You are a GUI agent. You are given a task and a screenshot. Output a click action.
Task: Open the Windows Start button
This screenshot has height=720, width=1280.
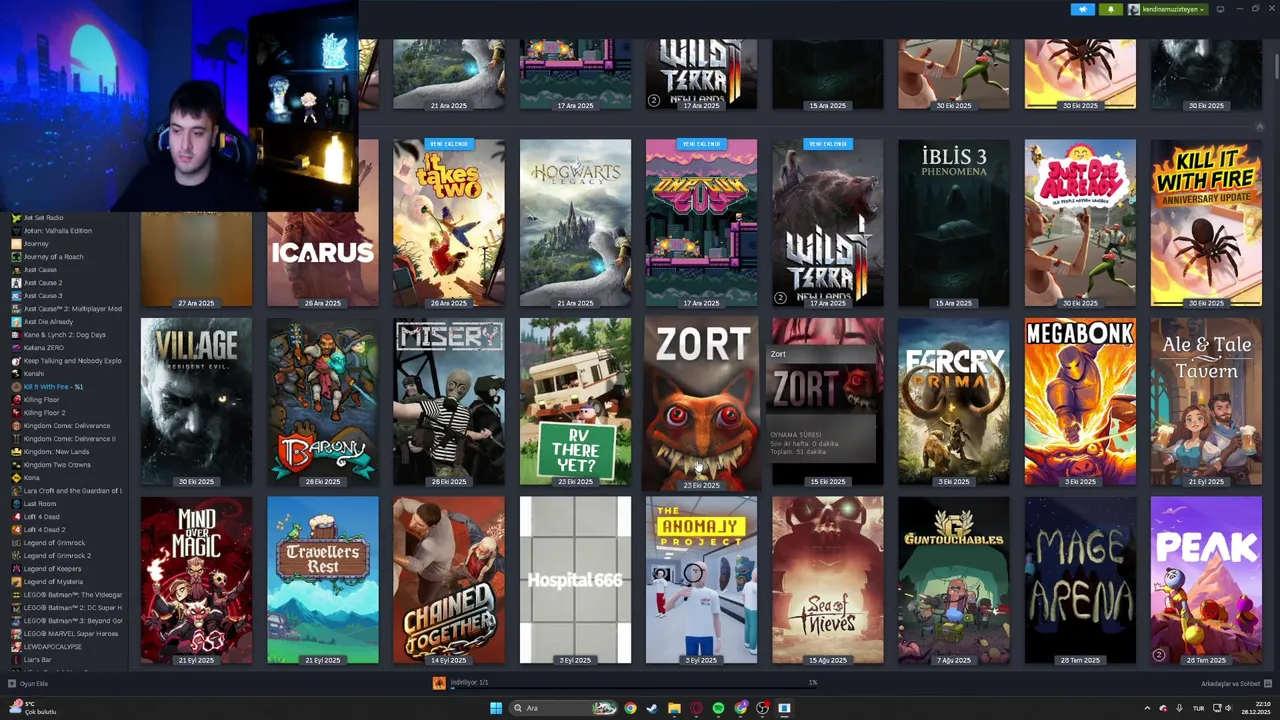pos(495,708)
